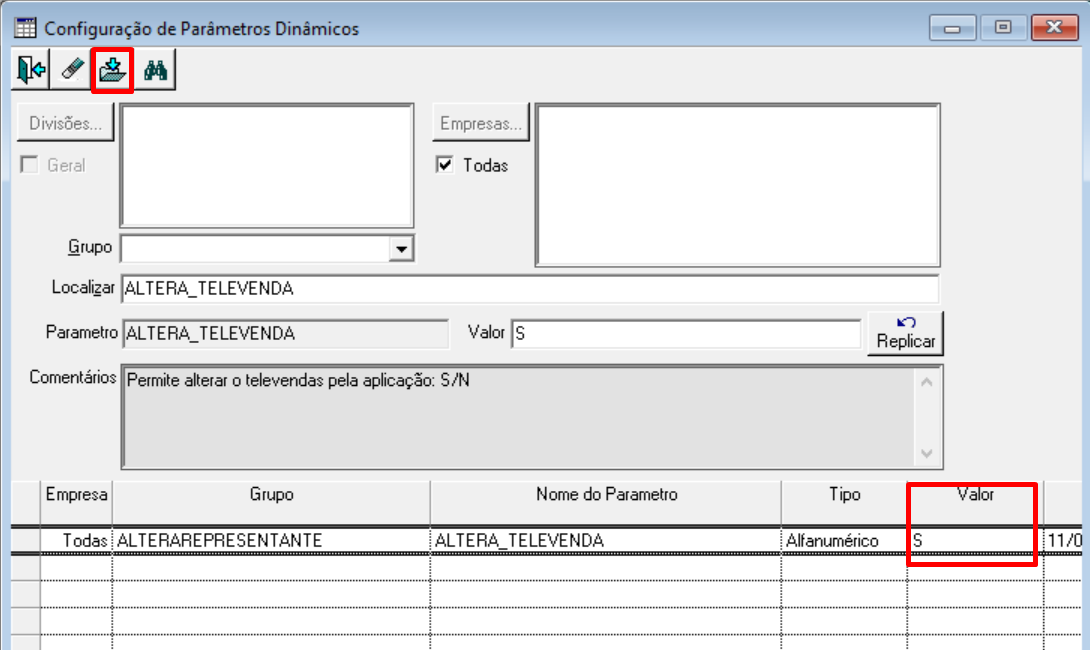Image resolution: width=1090 pixels, height=650 pixels.
Task: Click comments scrollbar down arrow
Action: tap(927, 453)
